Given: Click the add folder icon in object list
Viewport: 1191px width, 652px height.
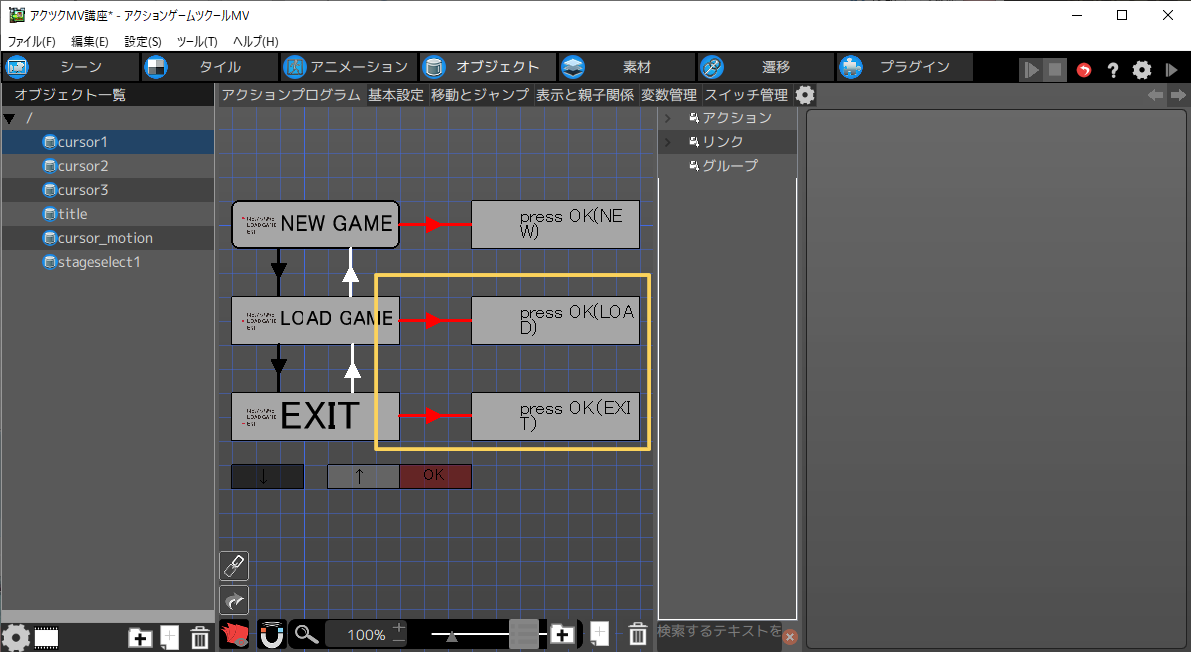Looking at the screenshot, I should tap(140, 637).
